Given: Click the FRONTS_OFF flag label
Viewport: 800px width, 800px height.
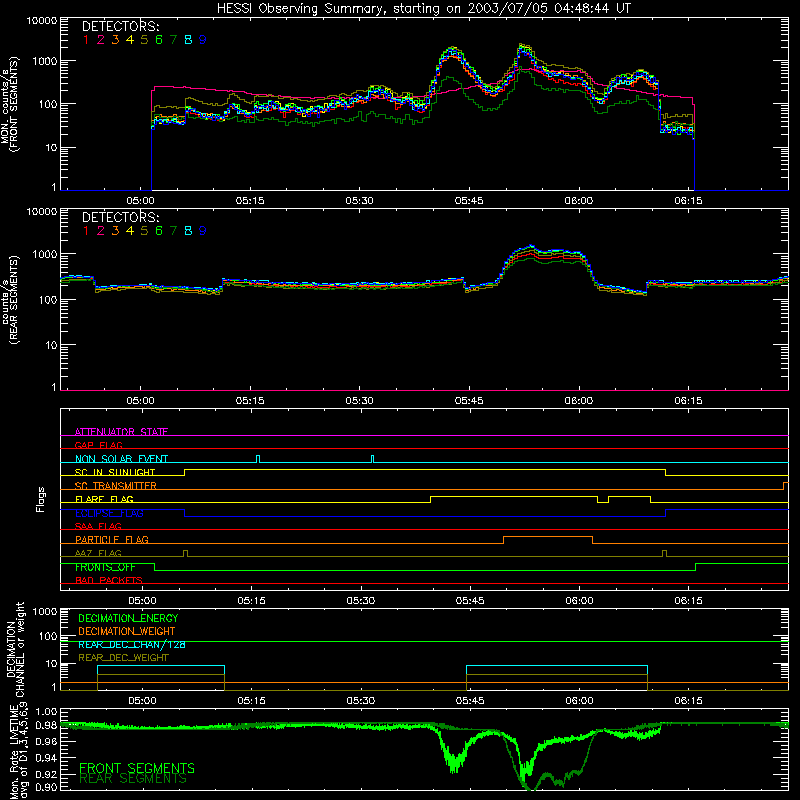Looking at the screenshot, I should (105, 567).
